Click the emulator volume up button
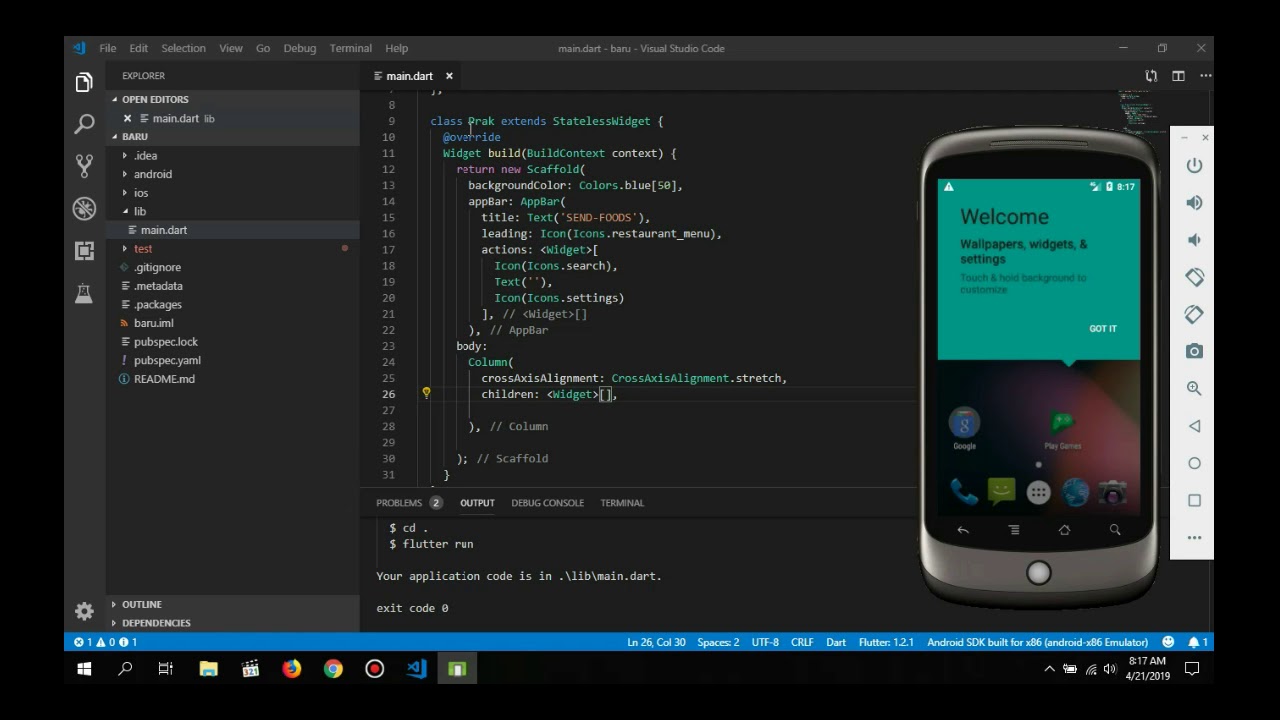 [1194, 203]
